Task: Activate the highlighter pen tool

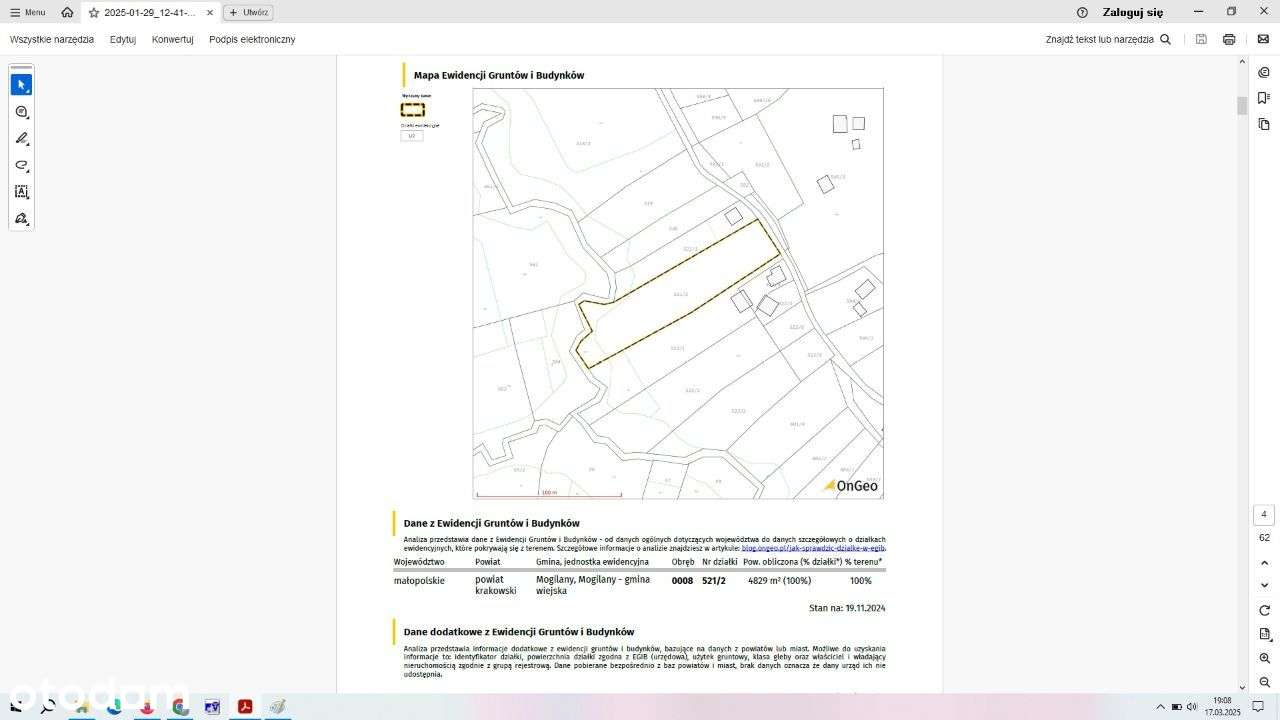Action: [21, 139]
